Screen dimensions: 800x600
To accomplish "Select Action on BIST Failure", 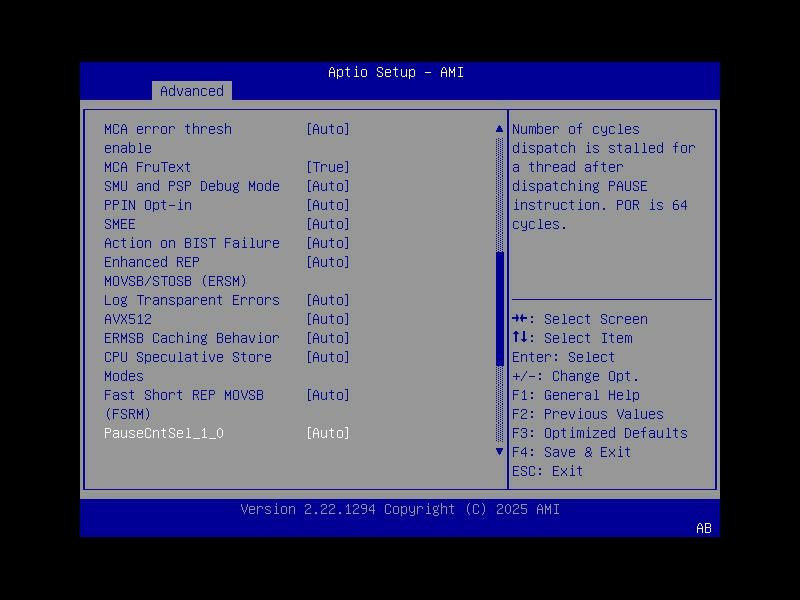I will [192, 243].
